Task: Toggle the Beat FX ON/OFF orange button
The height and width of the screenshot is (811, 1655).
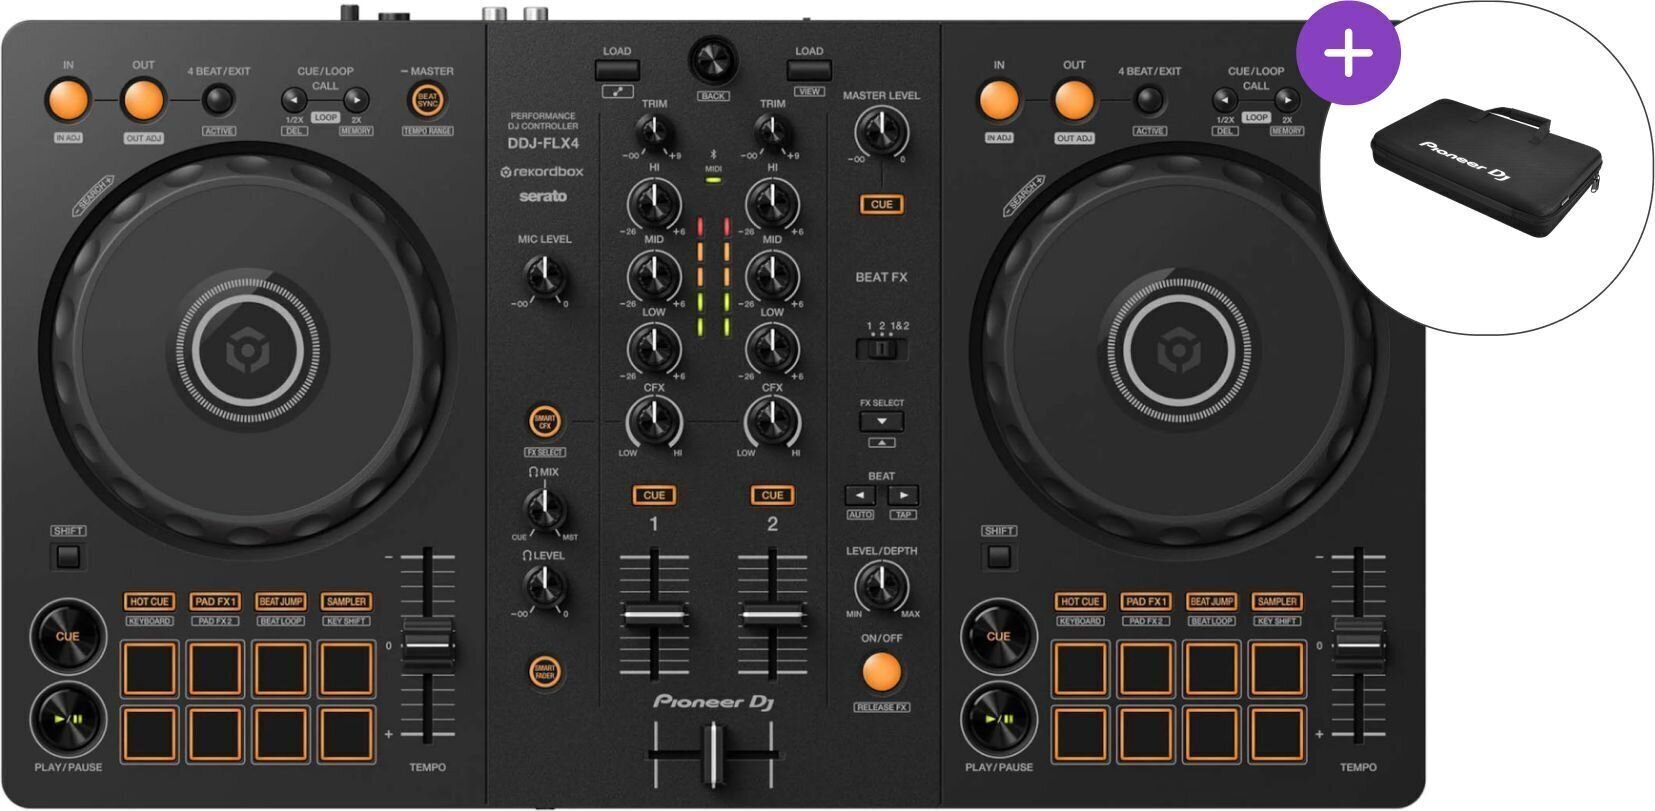Action: (x=881, y=672)
